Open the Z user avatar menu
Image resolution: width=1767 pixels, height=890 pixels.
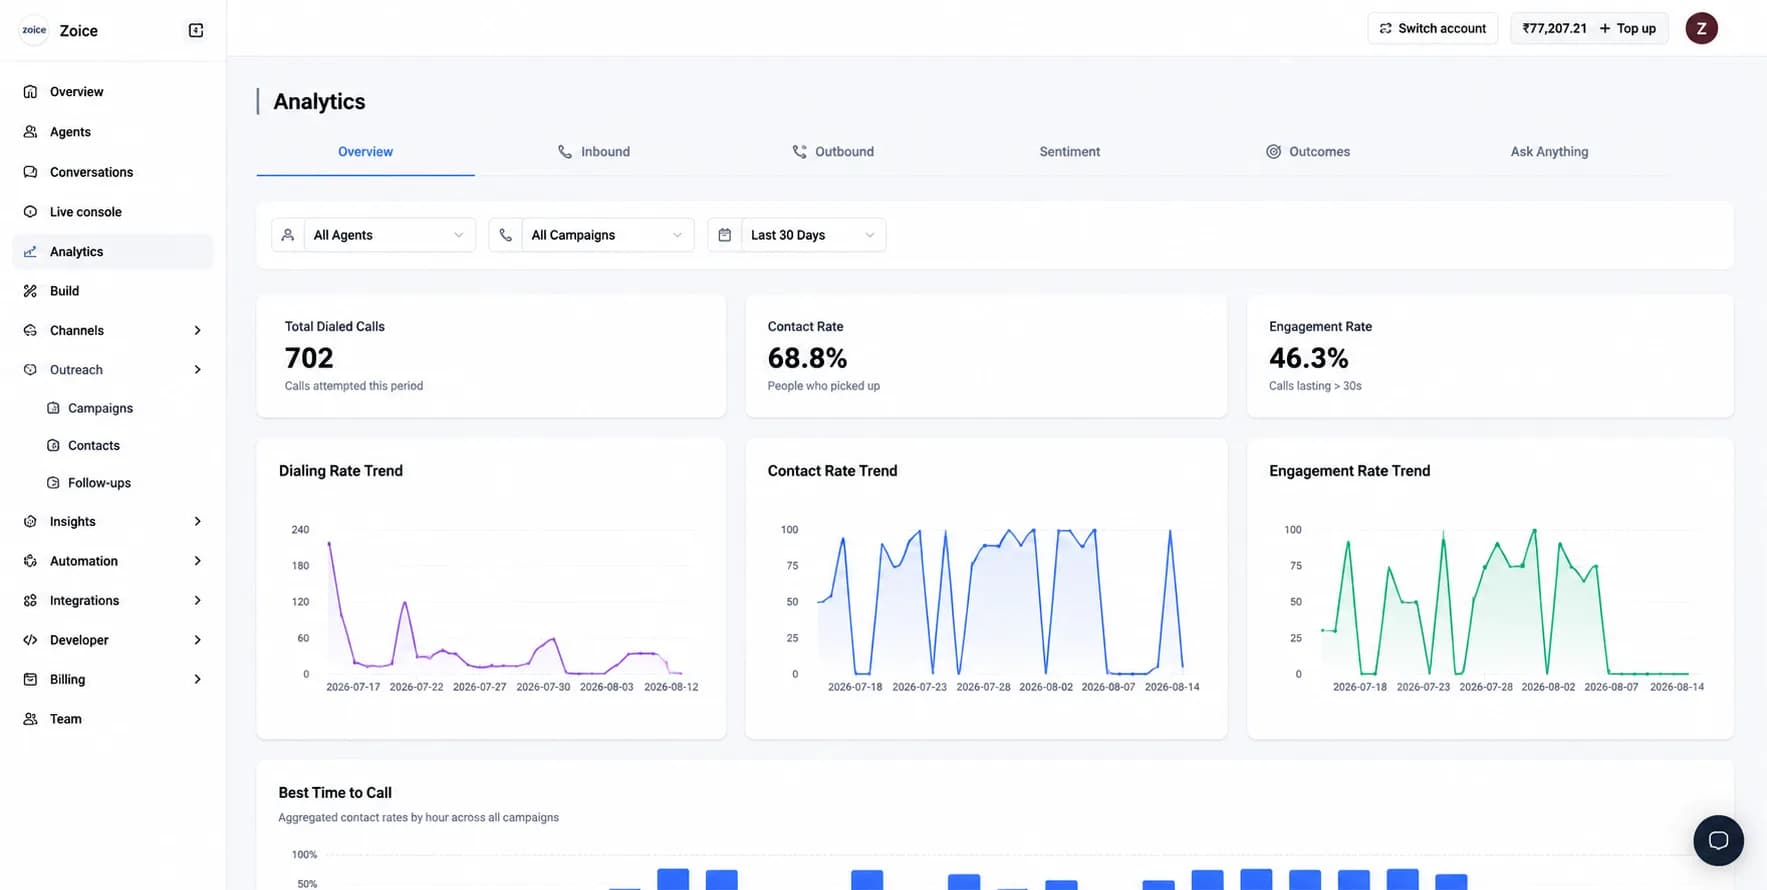[1701, 28]
